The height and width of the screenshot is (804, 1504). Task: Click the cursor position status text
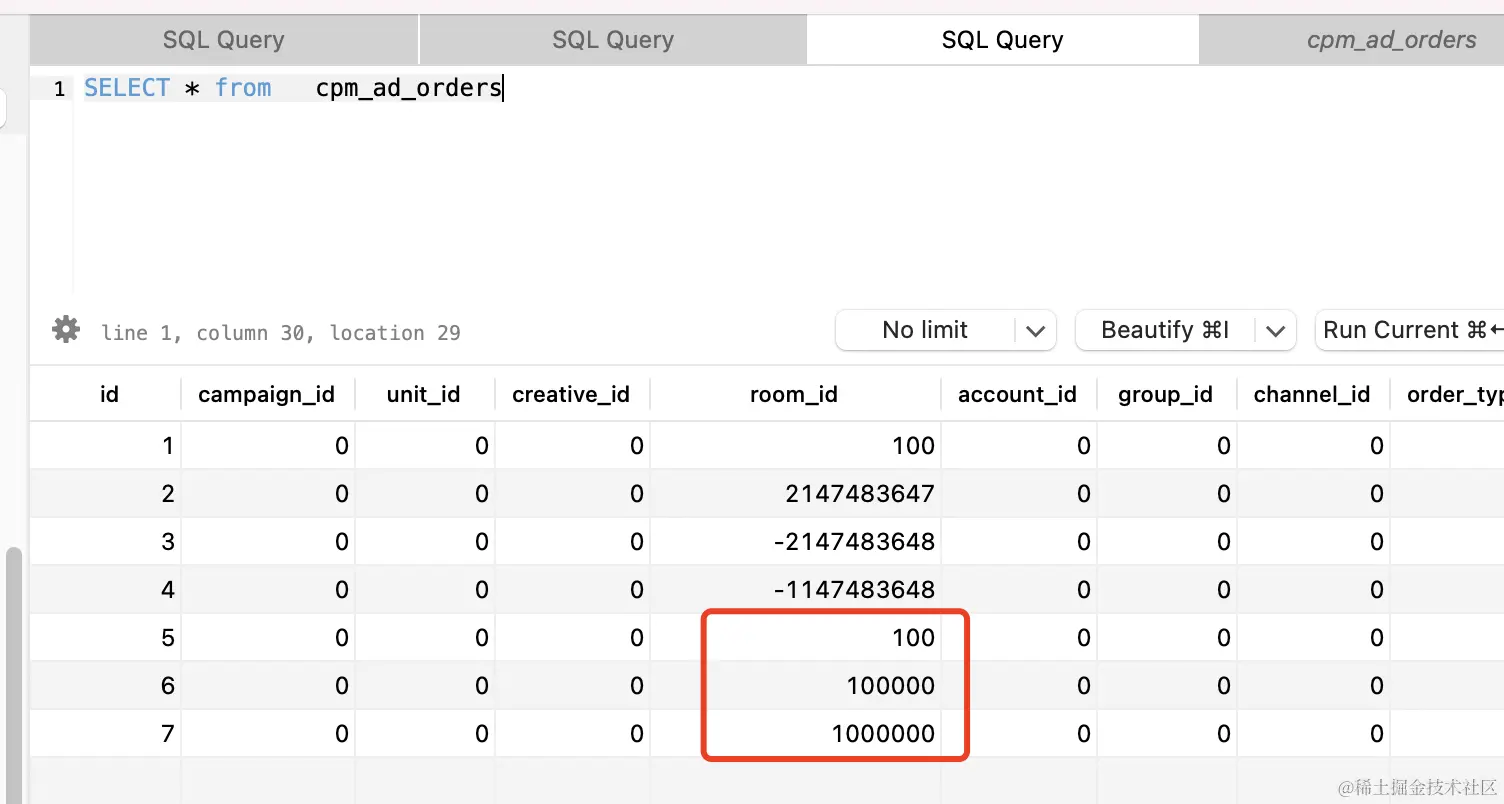click(281, 332)
